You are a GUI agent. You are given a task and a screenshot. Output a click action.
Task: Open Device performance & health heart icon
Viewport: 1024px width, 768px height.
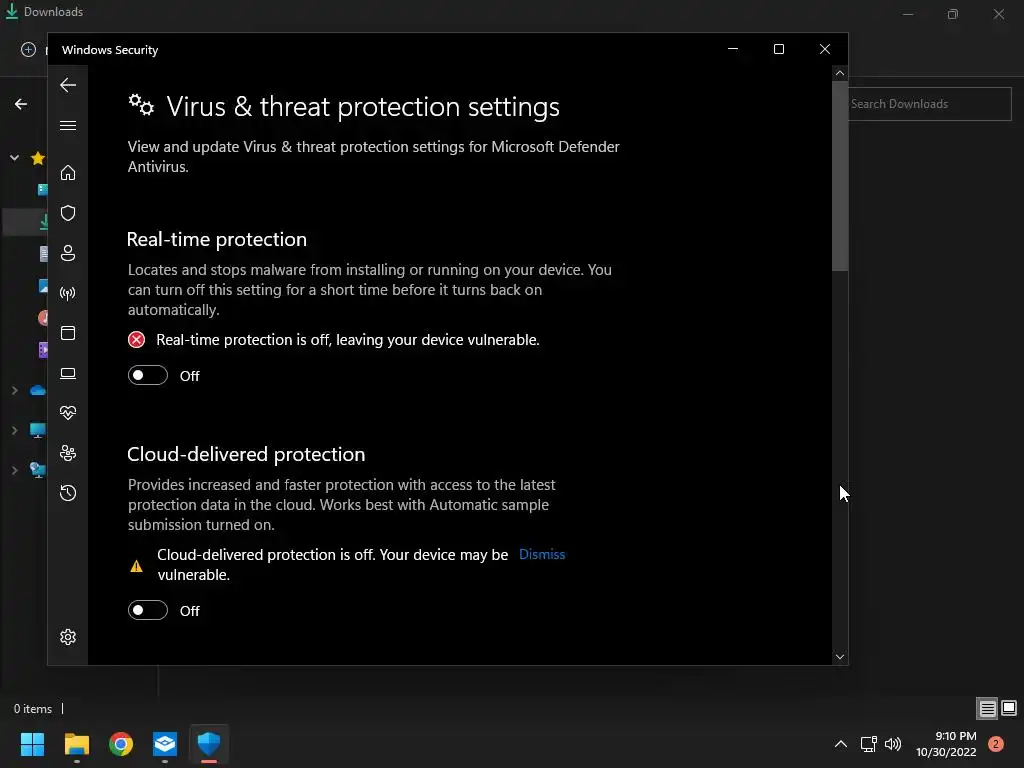[68, 413]
